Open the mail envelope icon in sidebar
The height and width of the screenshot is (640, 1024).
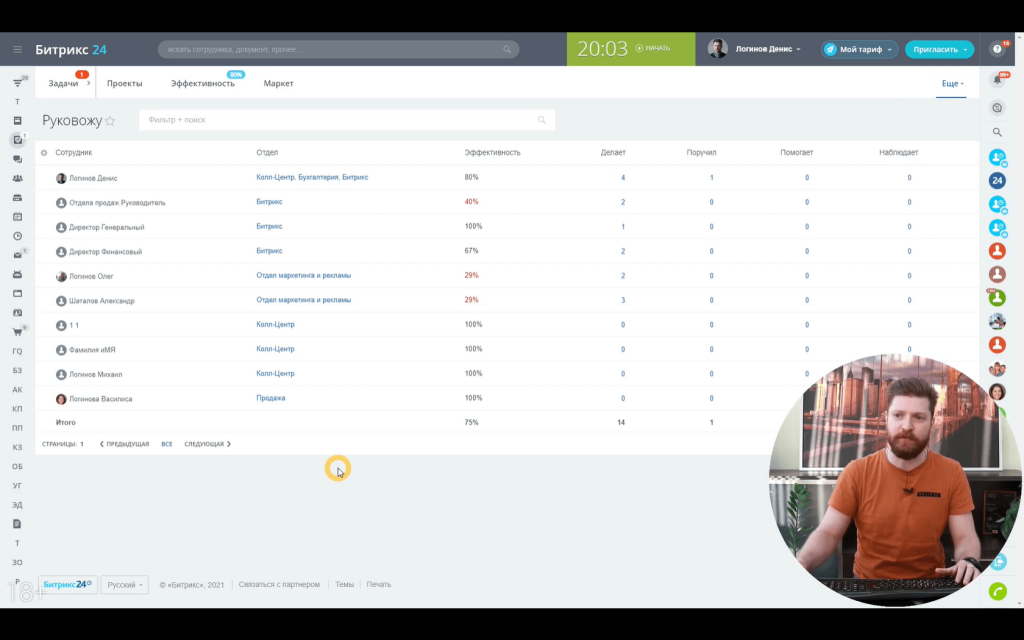pos(18,255)
